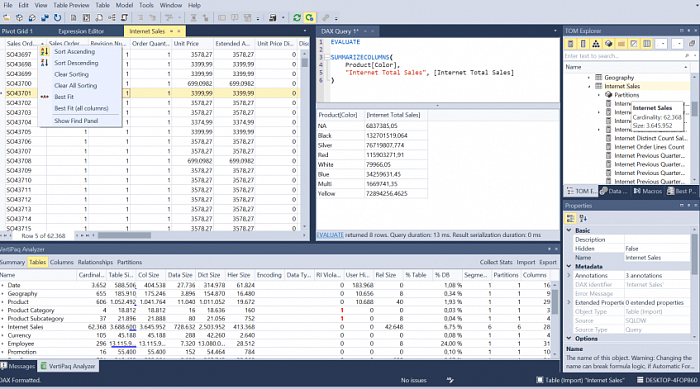Open the Model menu

(x=124, y=5)
